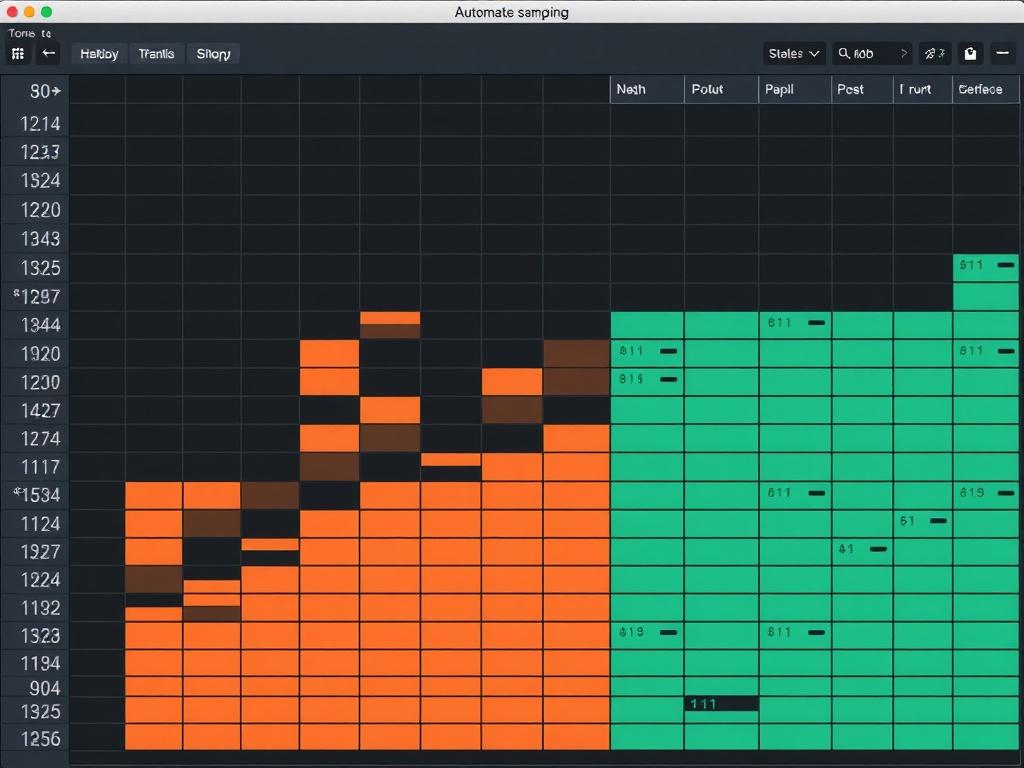Select the dark cell labeled 111
1024x768 pixels.
[721, 704]
